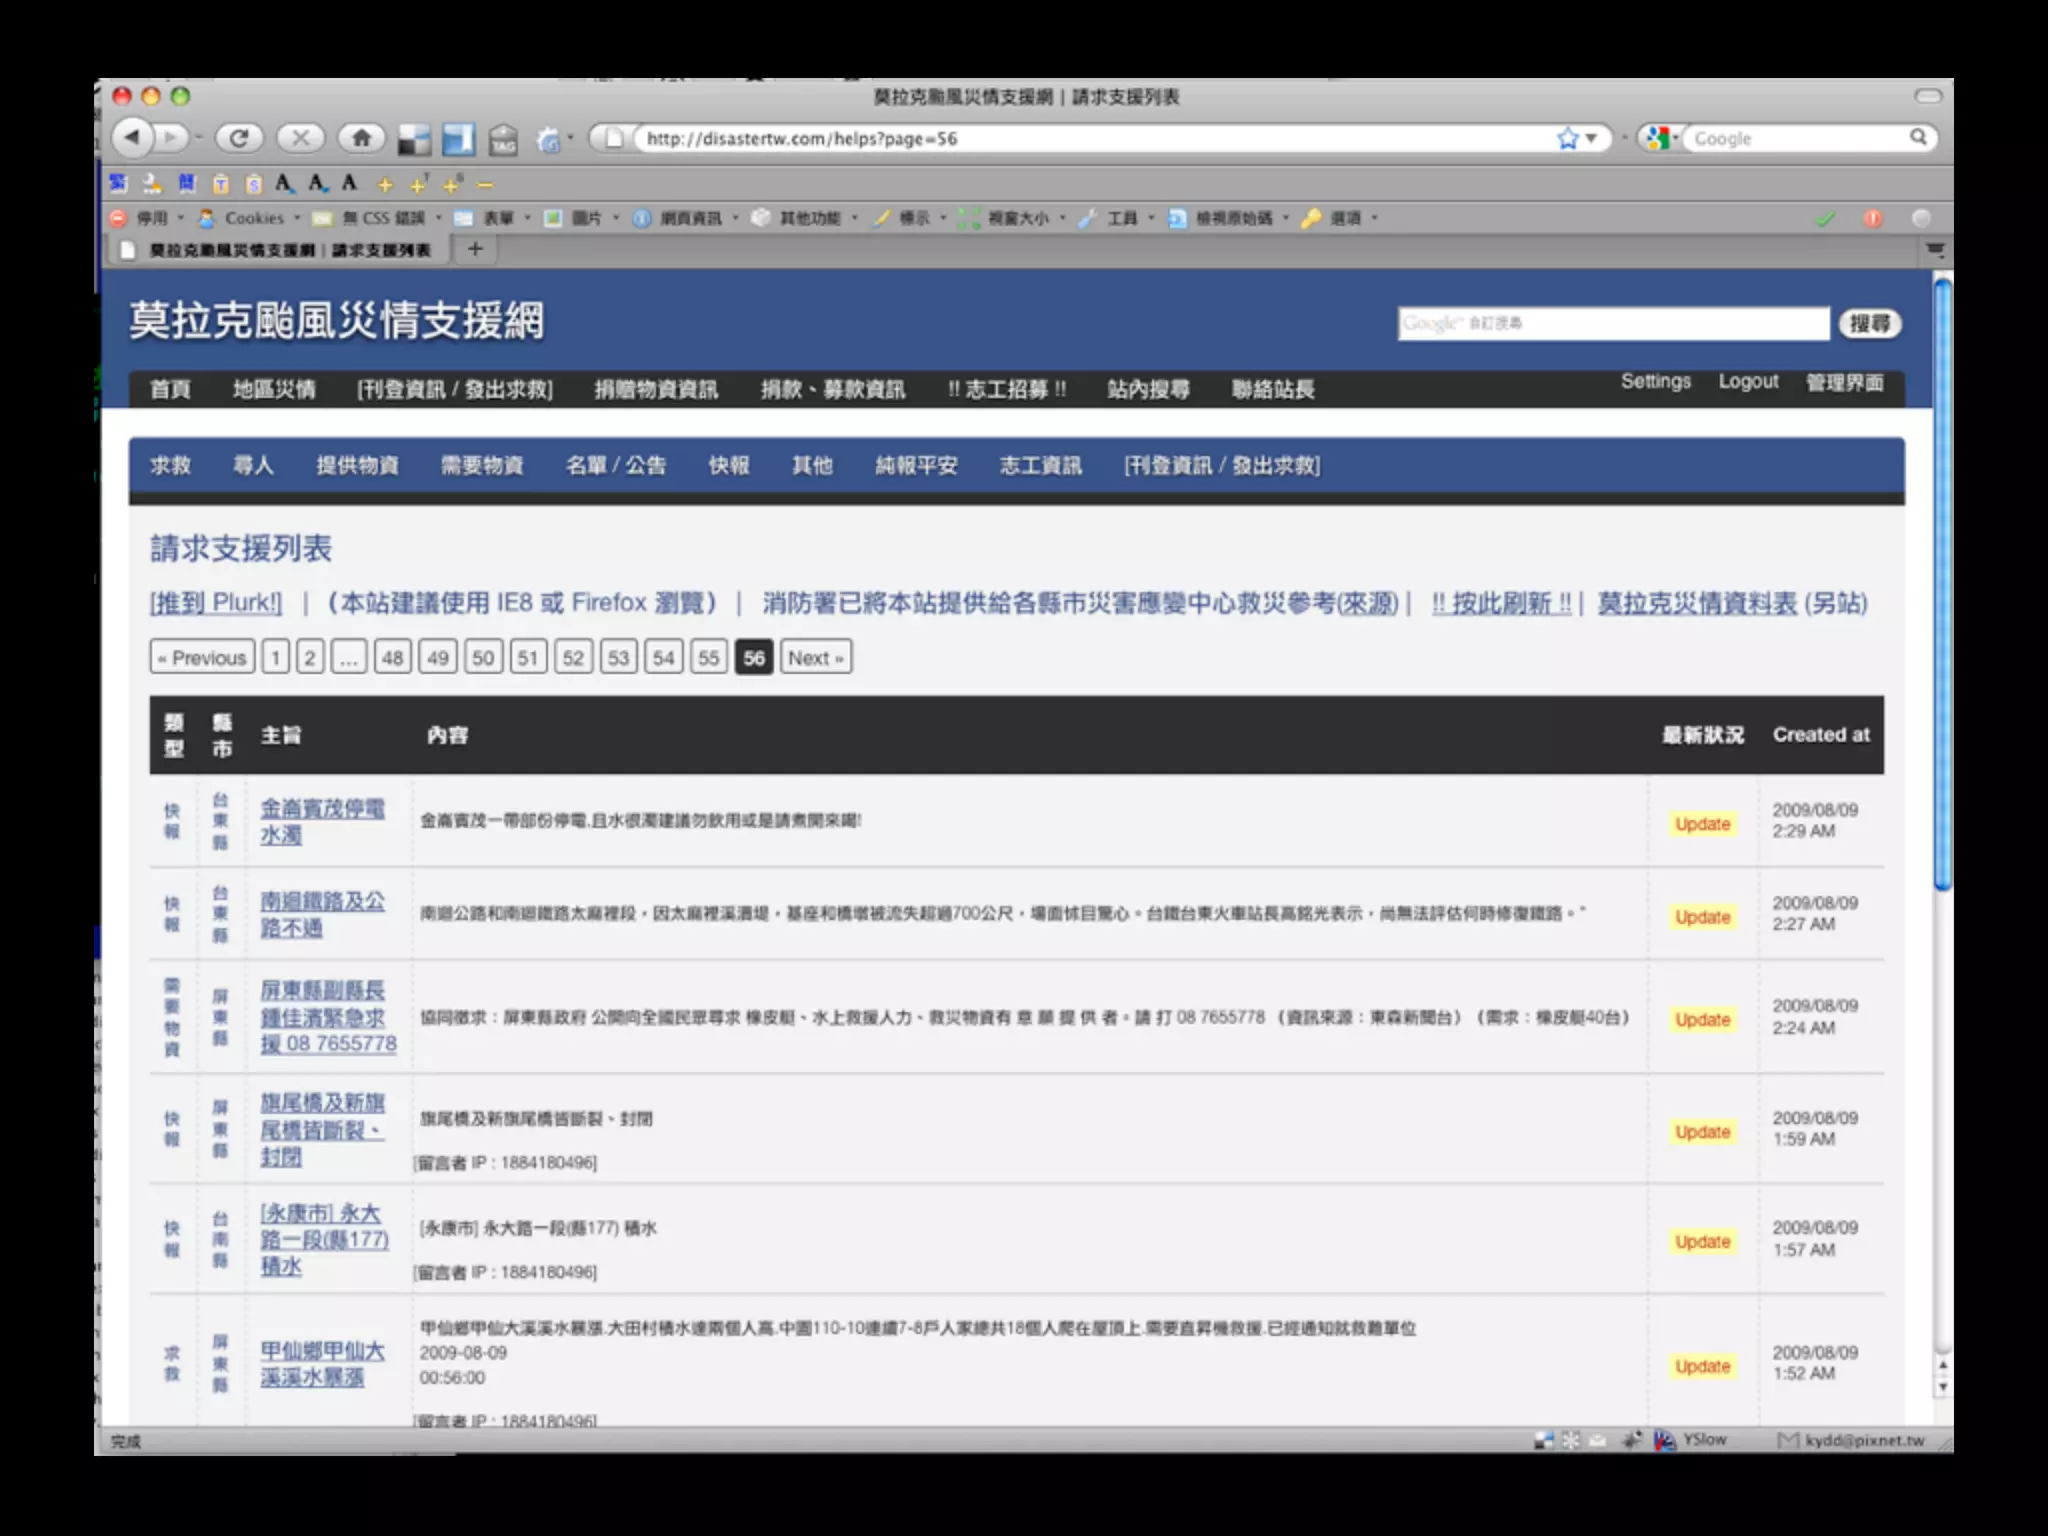Open the 地區災情 navigation menu item
Screen dimensions: 2048x1536
point(274,389)
